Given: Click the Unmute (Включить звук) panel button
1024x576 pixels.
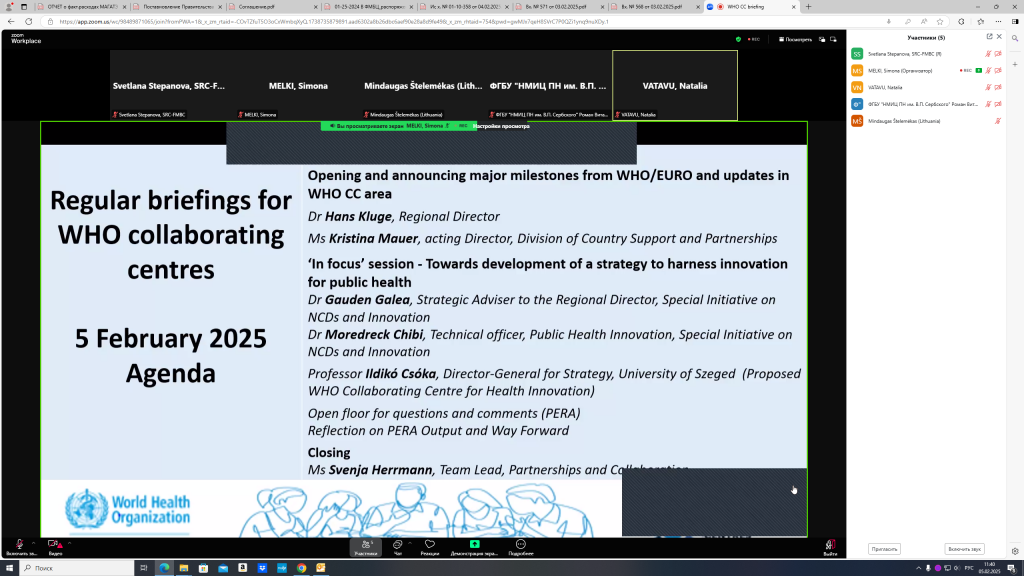Looking at the screenshot, I should [x=964, y=549].
